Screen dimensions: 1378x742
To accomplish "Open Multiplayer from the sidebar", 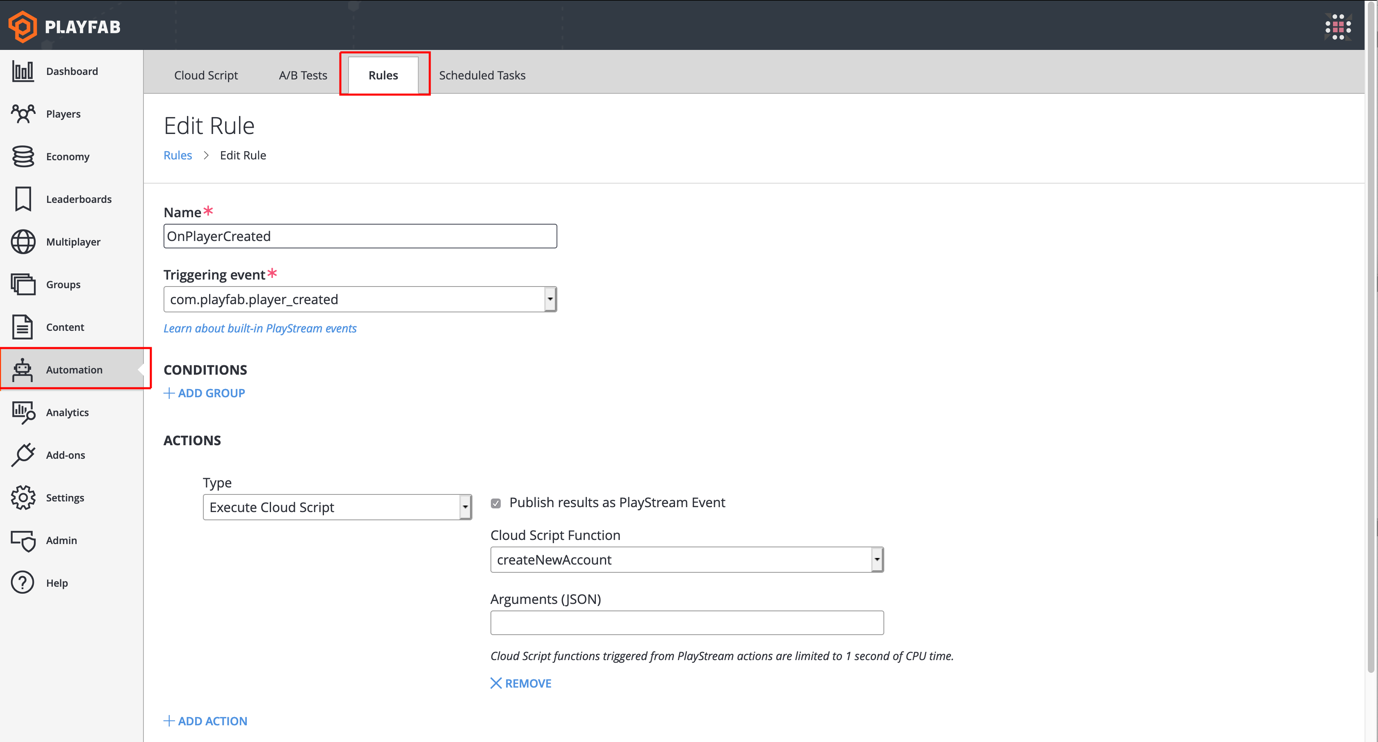I will click(x=72, y=242).
